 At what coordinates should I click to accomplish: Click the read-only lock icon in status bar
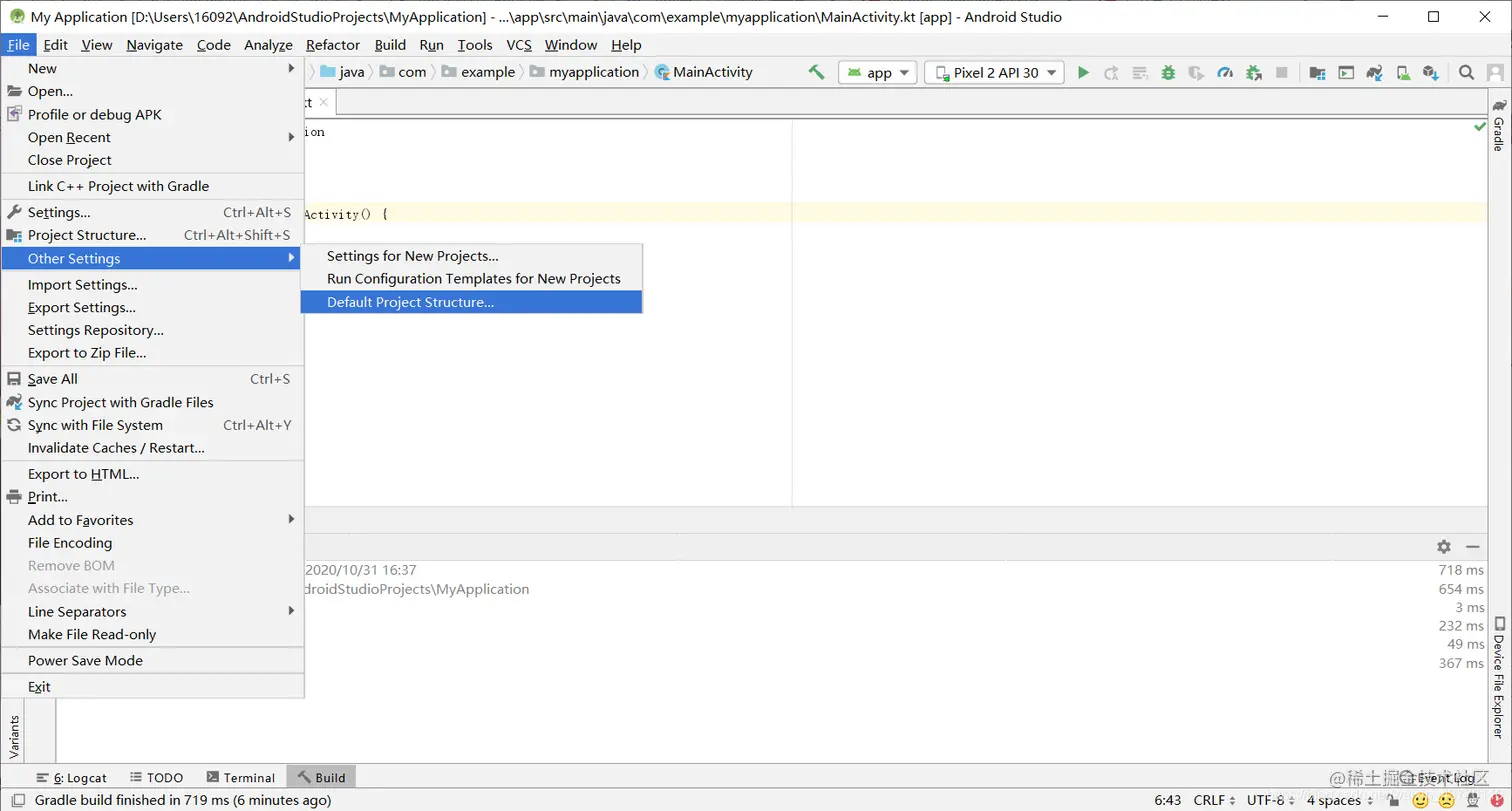tap(1394, 800)
